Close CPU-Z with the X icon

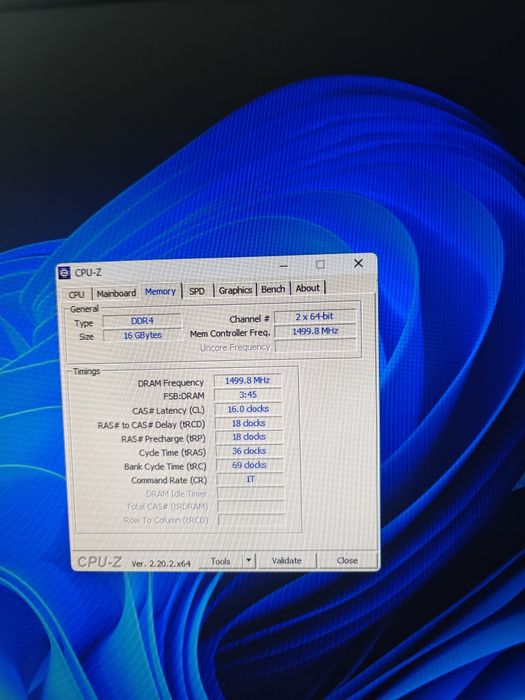click(x=358, y=263)
